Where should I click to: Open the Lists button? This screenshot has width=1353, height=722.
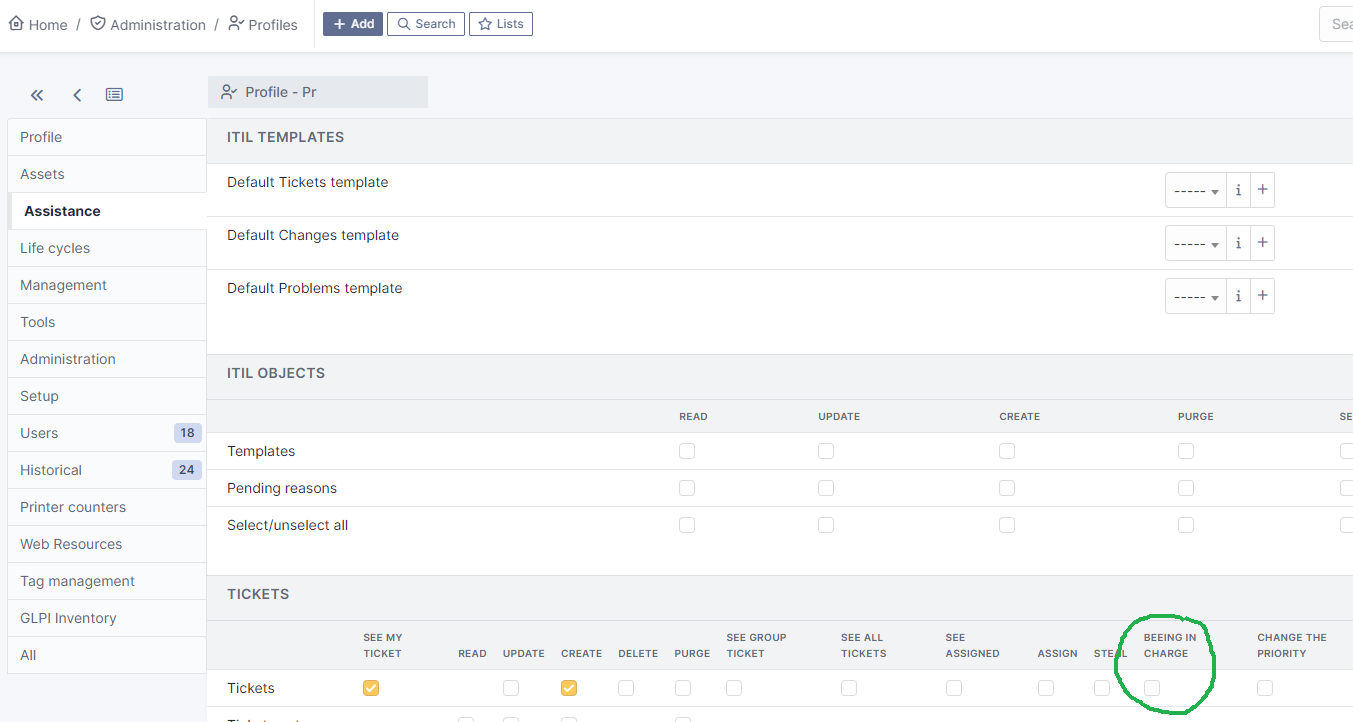[x=501, y=24]
